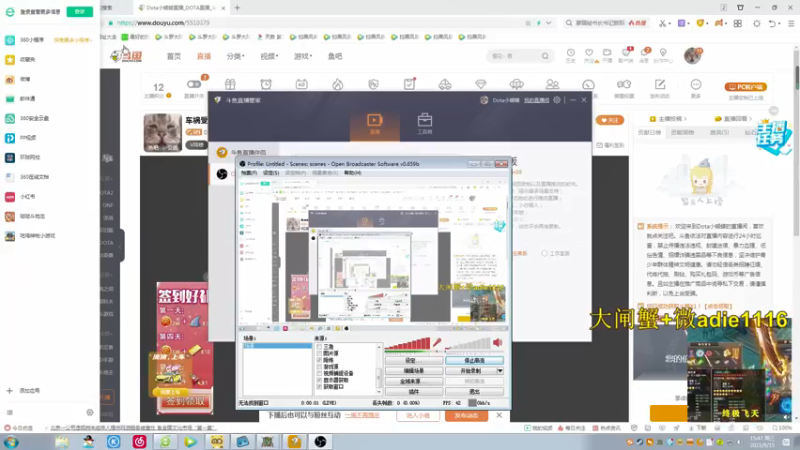Click the PC客户端 orange button
800x450 pixels.
coord(746,87)
